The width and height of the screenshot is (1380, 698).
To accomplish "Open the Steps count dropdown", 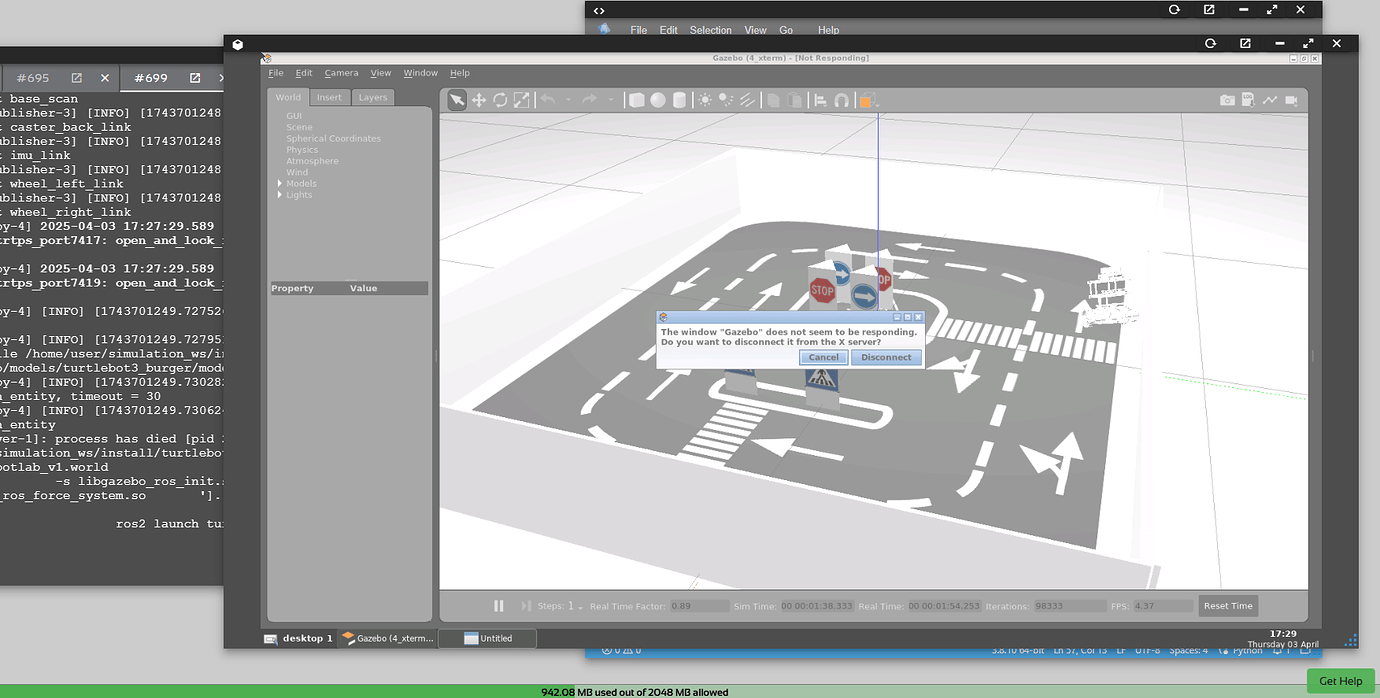I will 573,606.
